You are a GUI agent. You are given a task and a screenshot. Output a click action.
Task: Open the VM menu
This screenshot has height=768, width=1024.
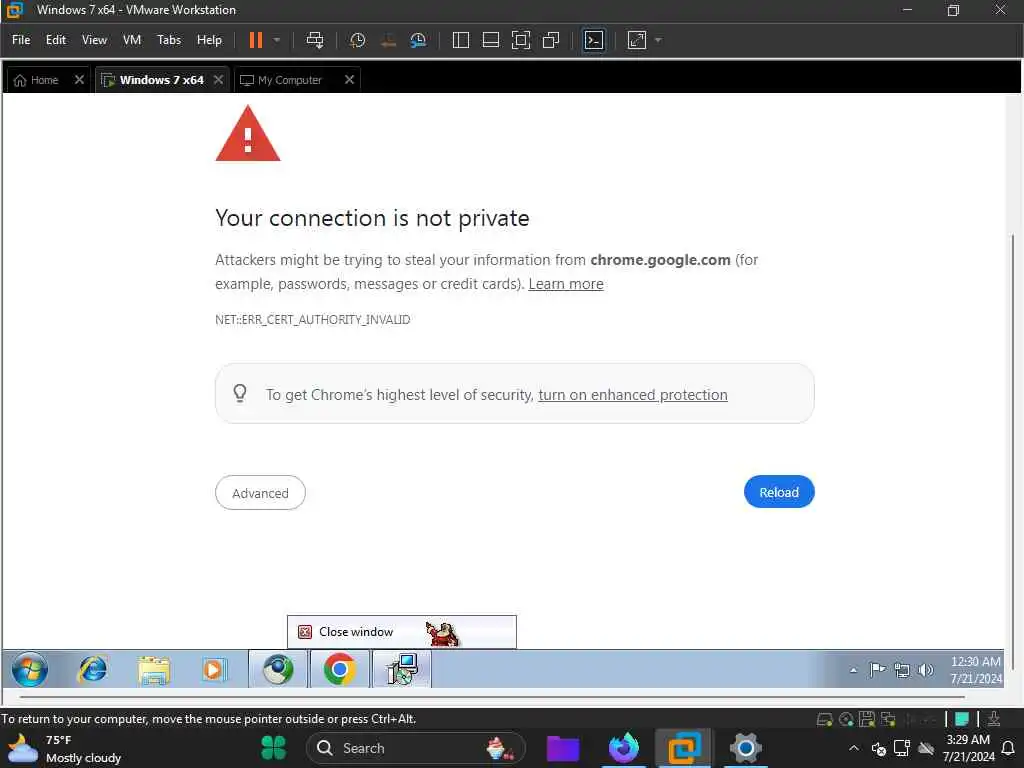pos(132,40)
